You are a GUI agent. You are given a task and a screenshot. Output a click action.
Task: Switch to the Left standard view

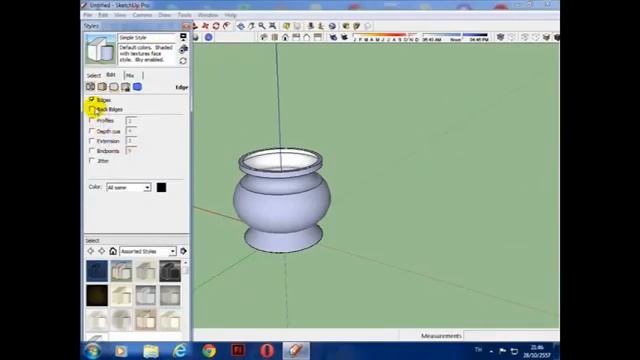coord(317,37)
